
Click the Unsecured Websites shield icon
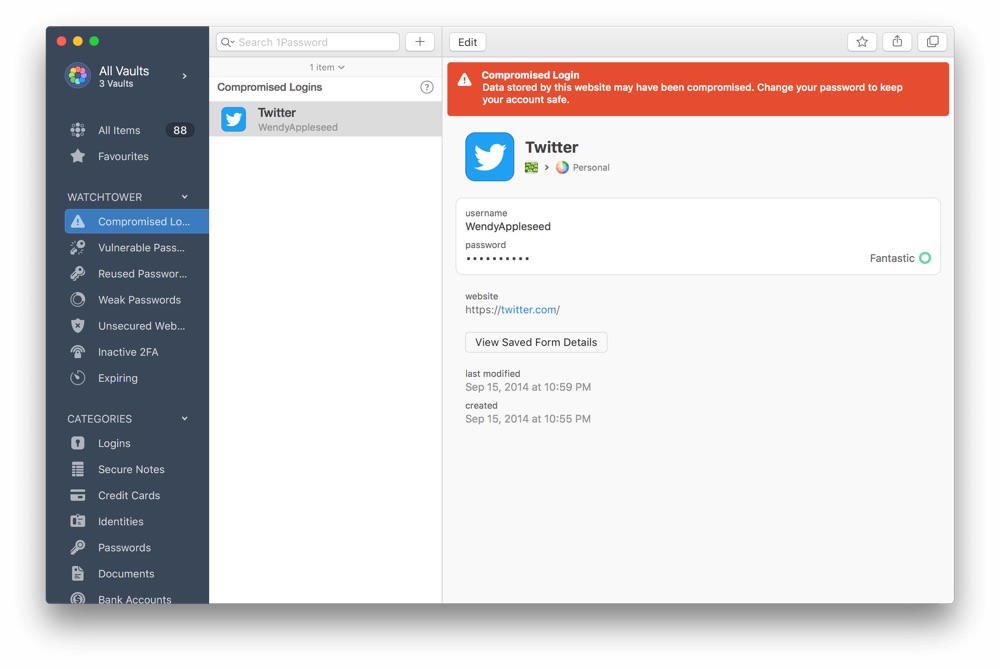coord(78,326)
